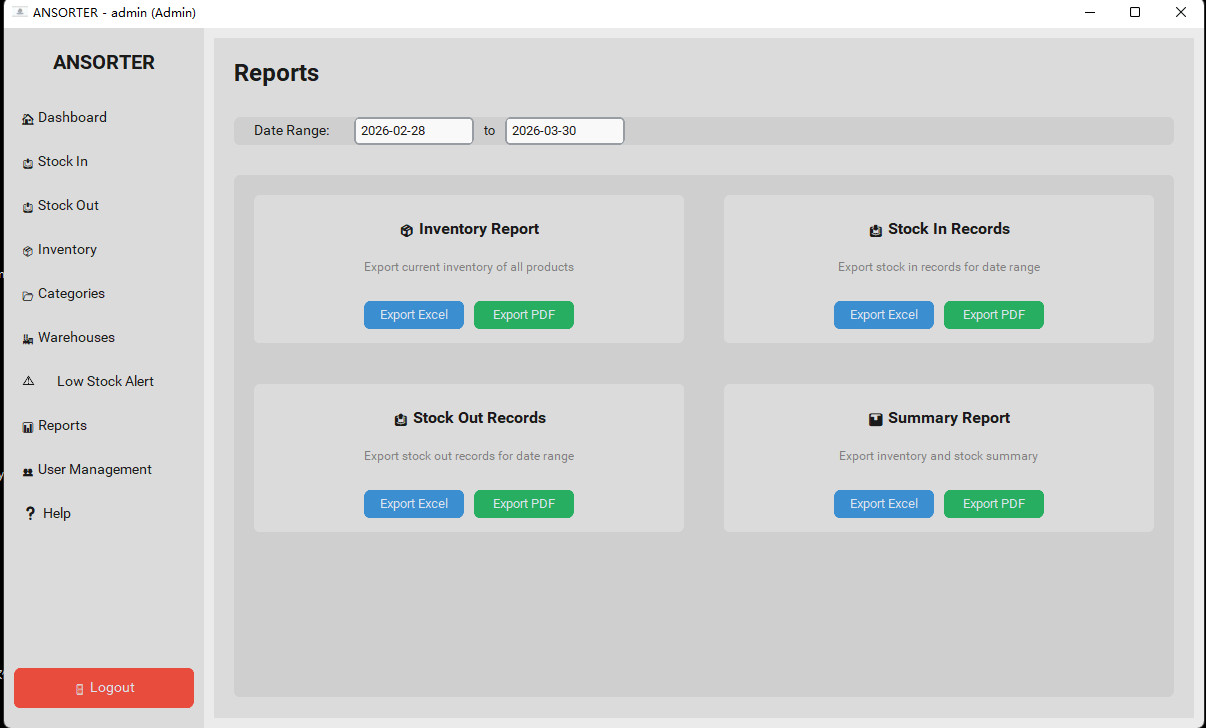Click the Stock In icon in sidebar
1206x728 pixels.
[28, 163]
